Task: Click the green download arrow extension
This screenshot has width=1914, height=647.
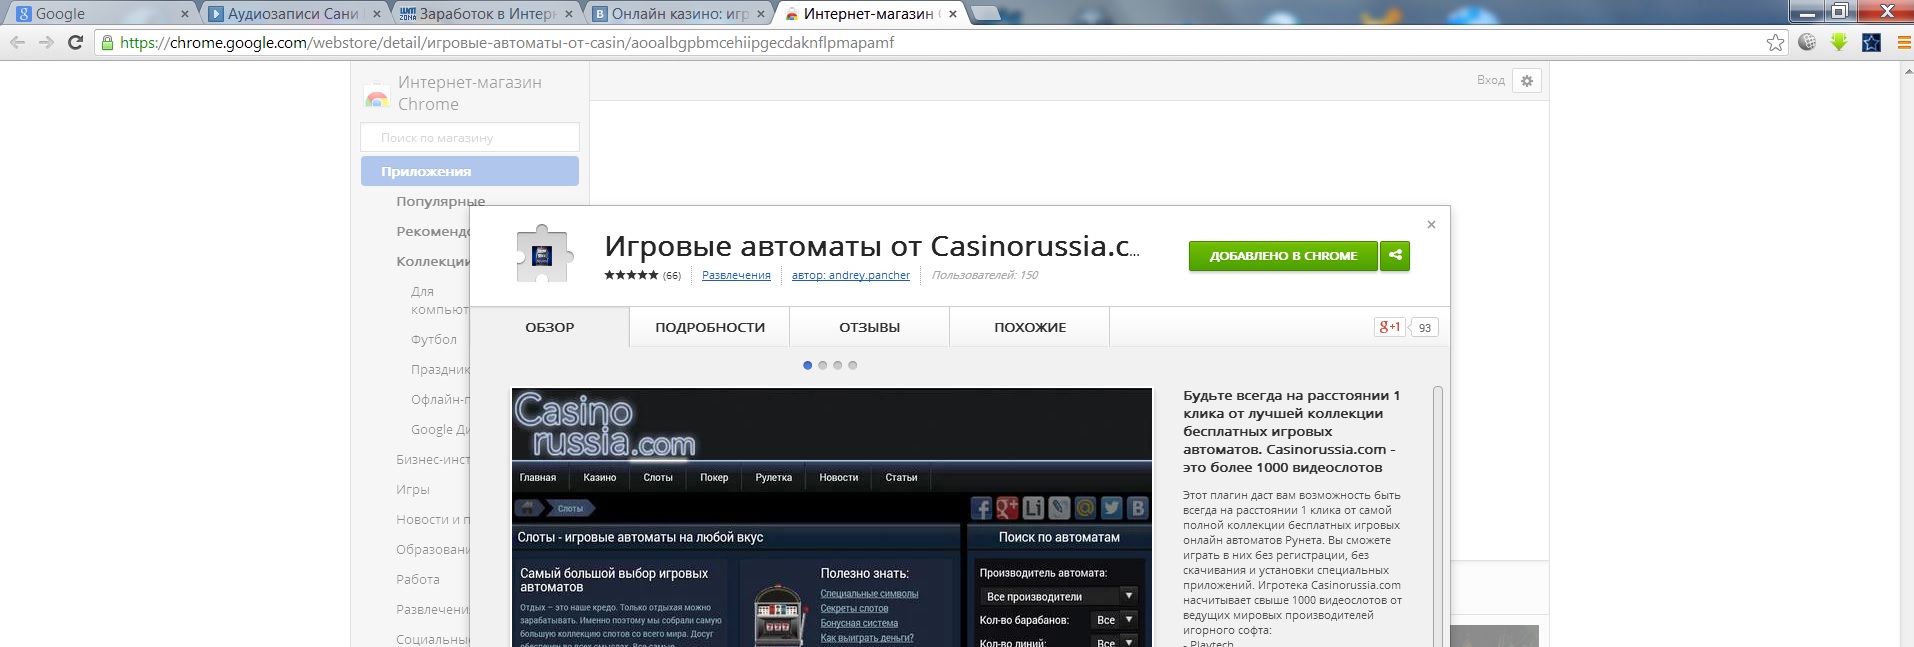Action: coord(1839,42)
